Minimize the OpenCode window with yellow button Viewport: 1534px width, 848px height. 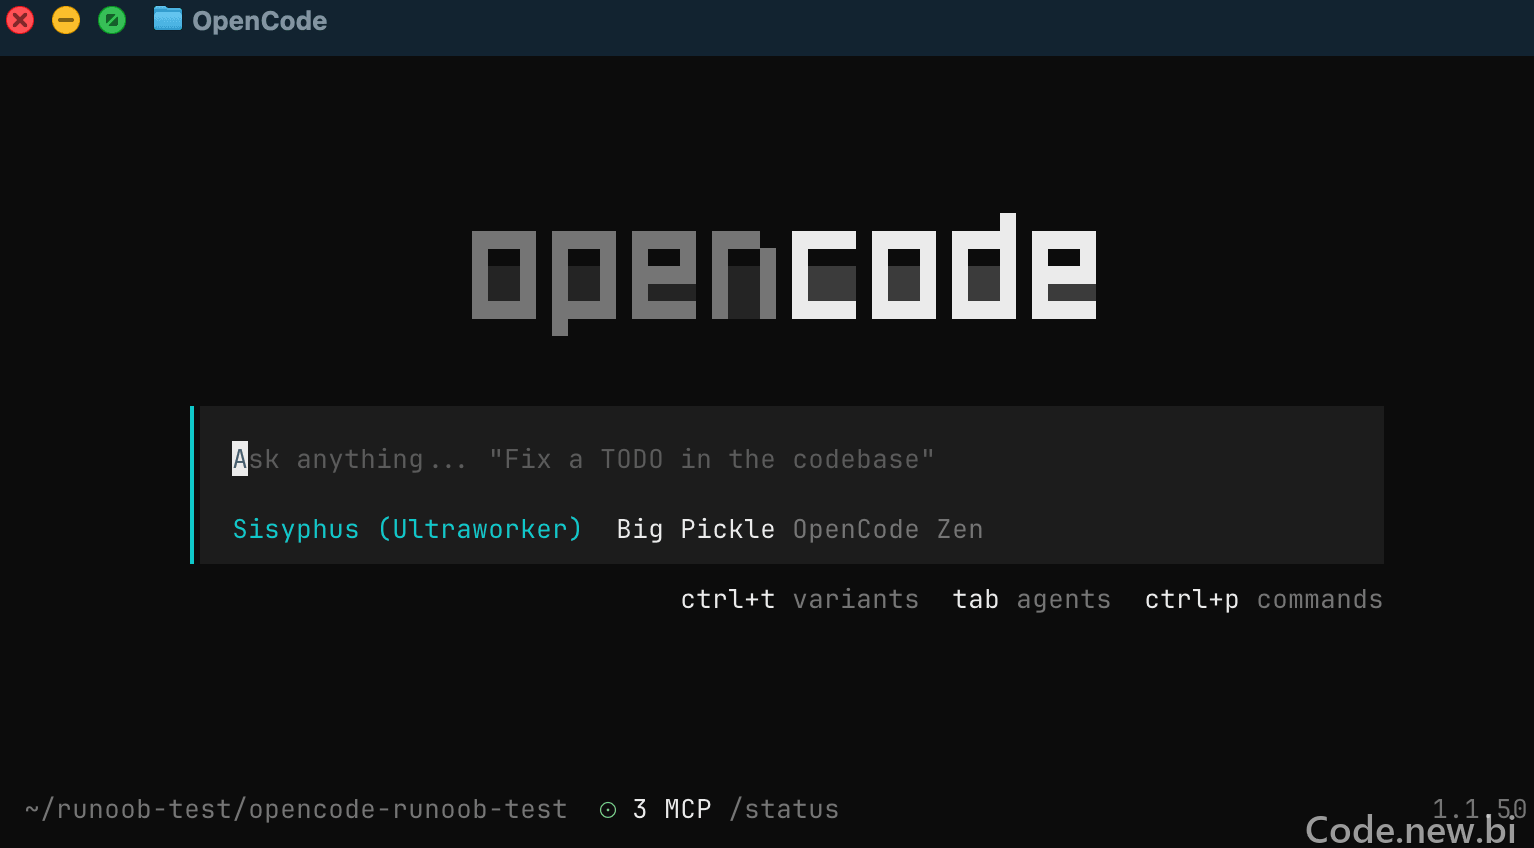pos(66,20)
